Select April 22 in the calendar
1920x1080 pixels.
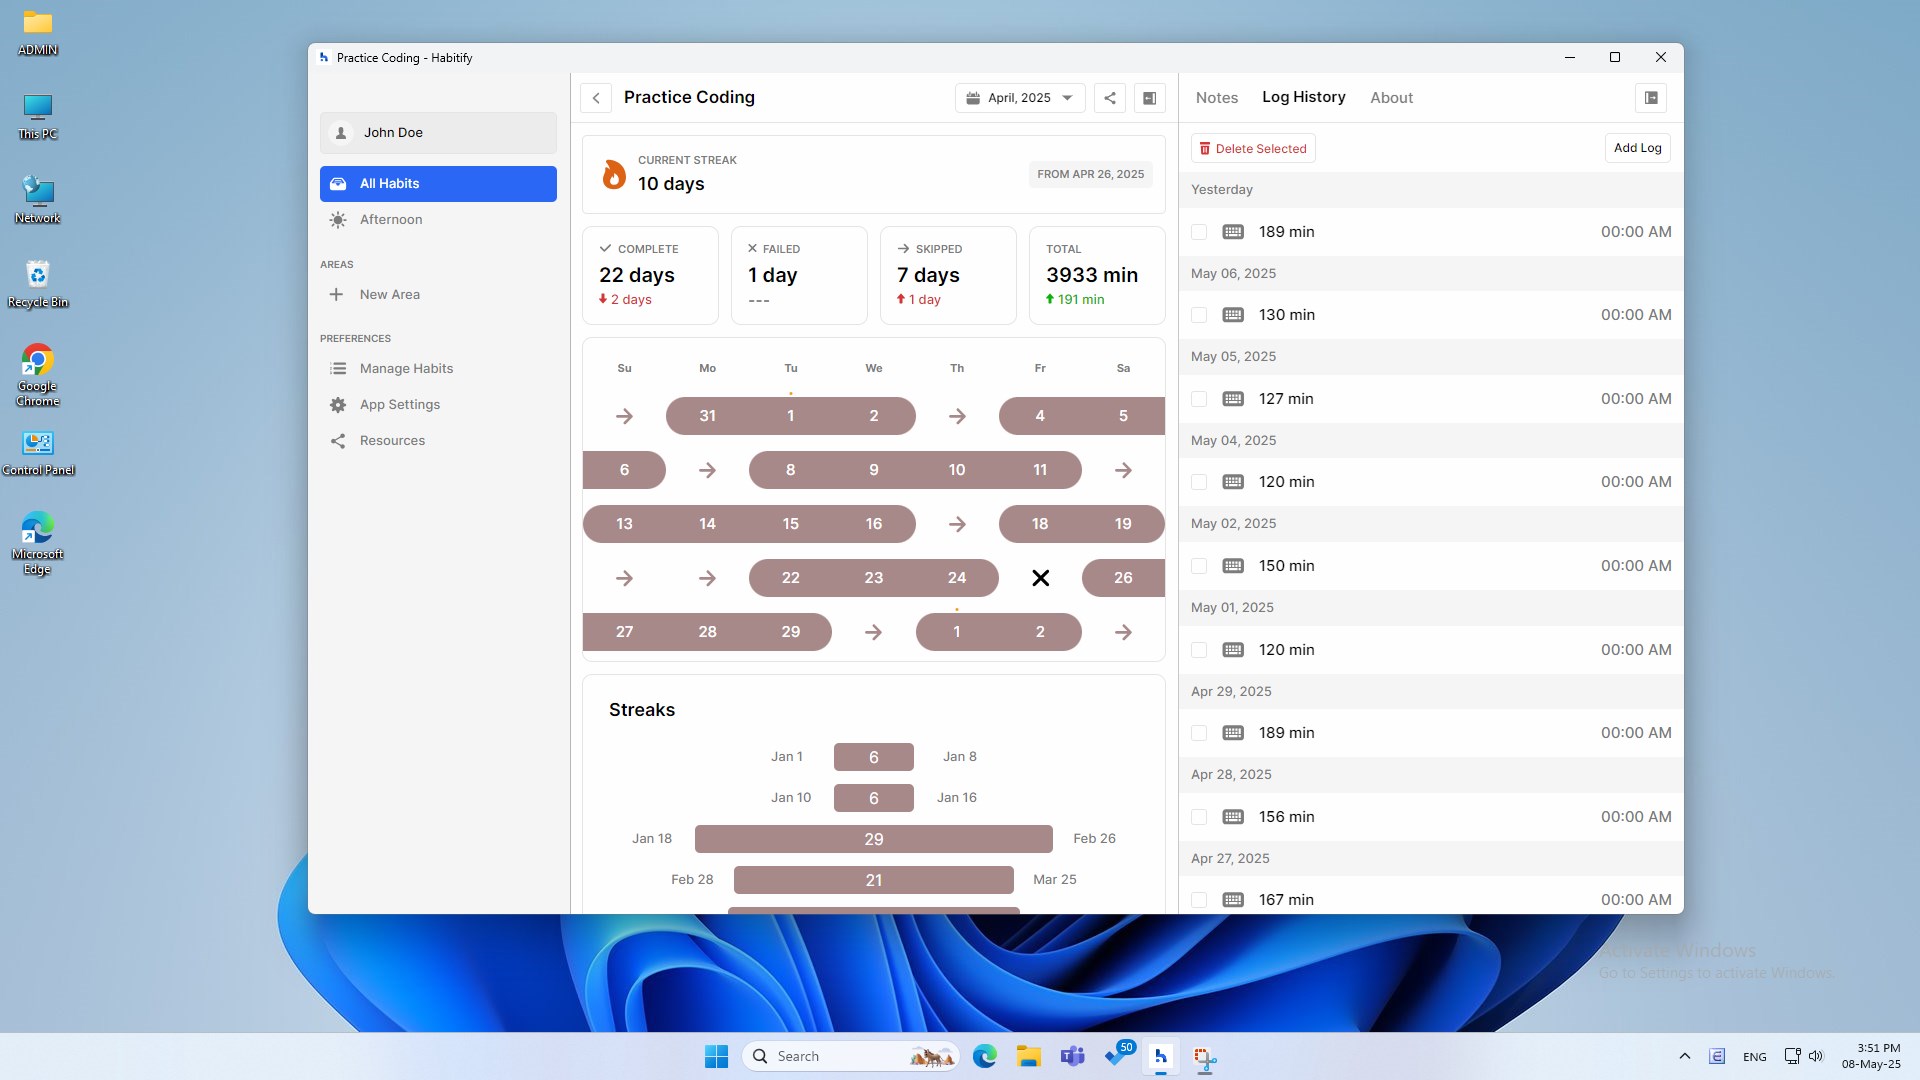pos(790,578)
